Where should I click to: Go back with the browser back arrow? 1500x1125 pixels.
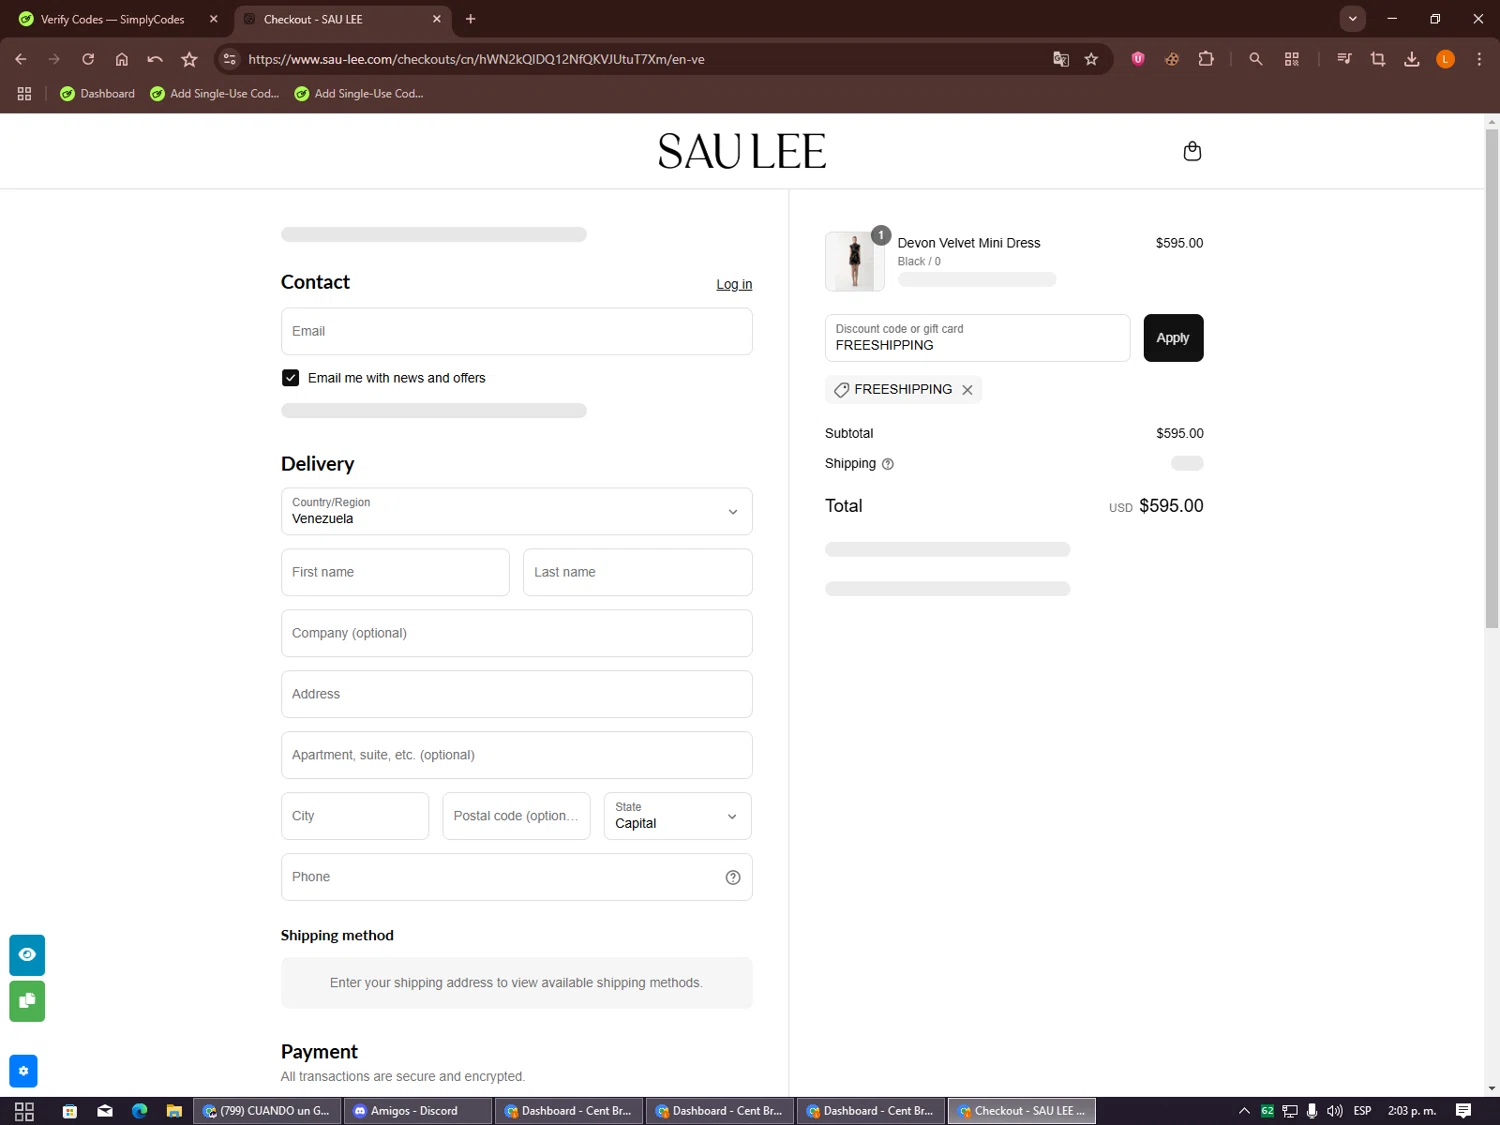click(x=21, y=59)
